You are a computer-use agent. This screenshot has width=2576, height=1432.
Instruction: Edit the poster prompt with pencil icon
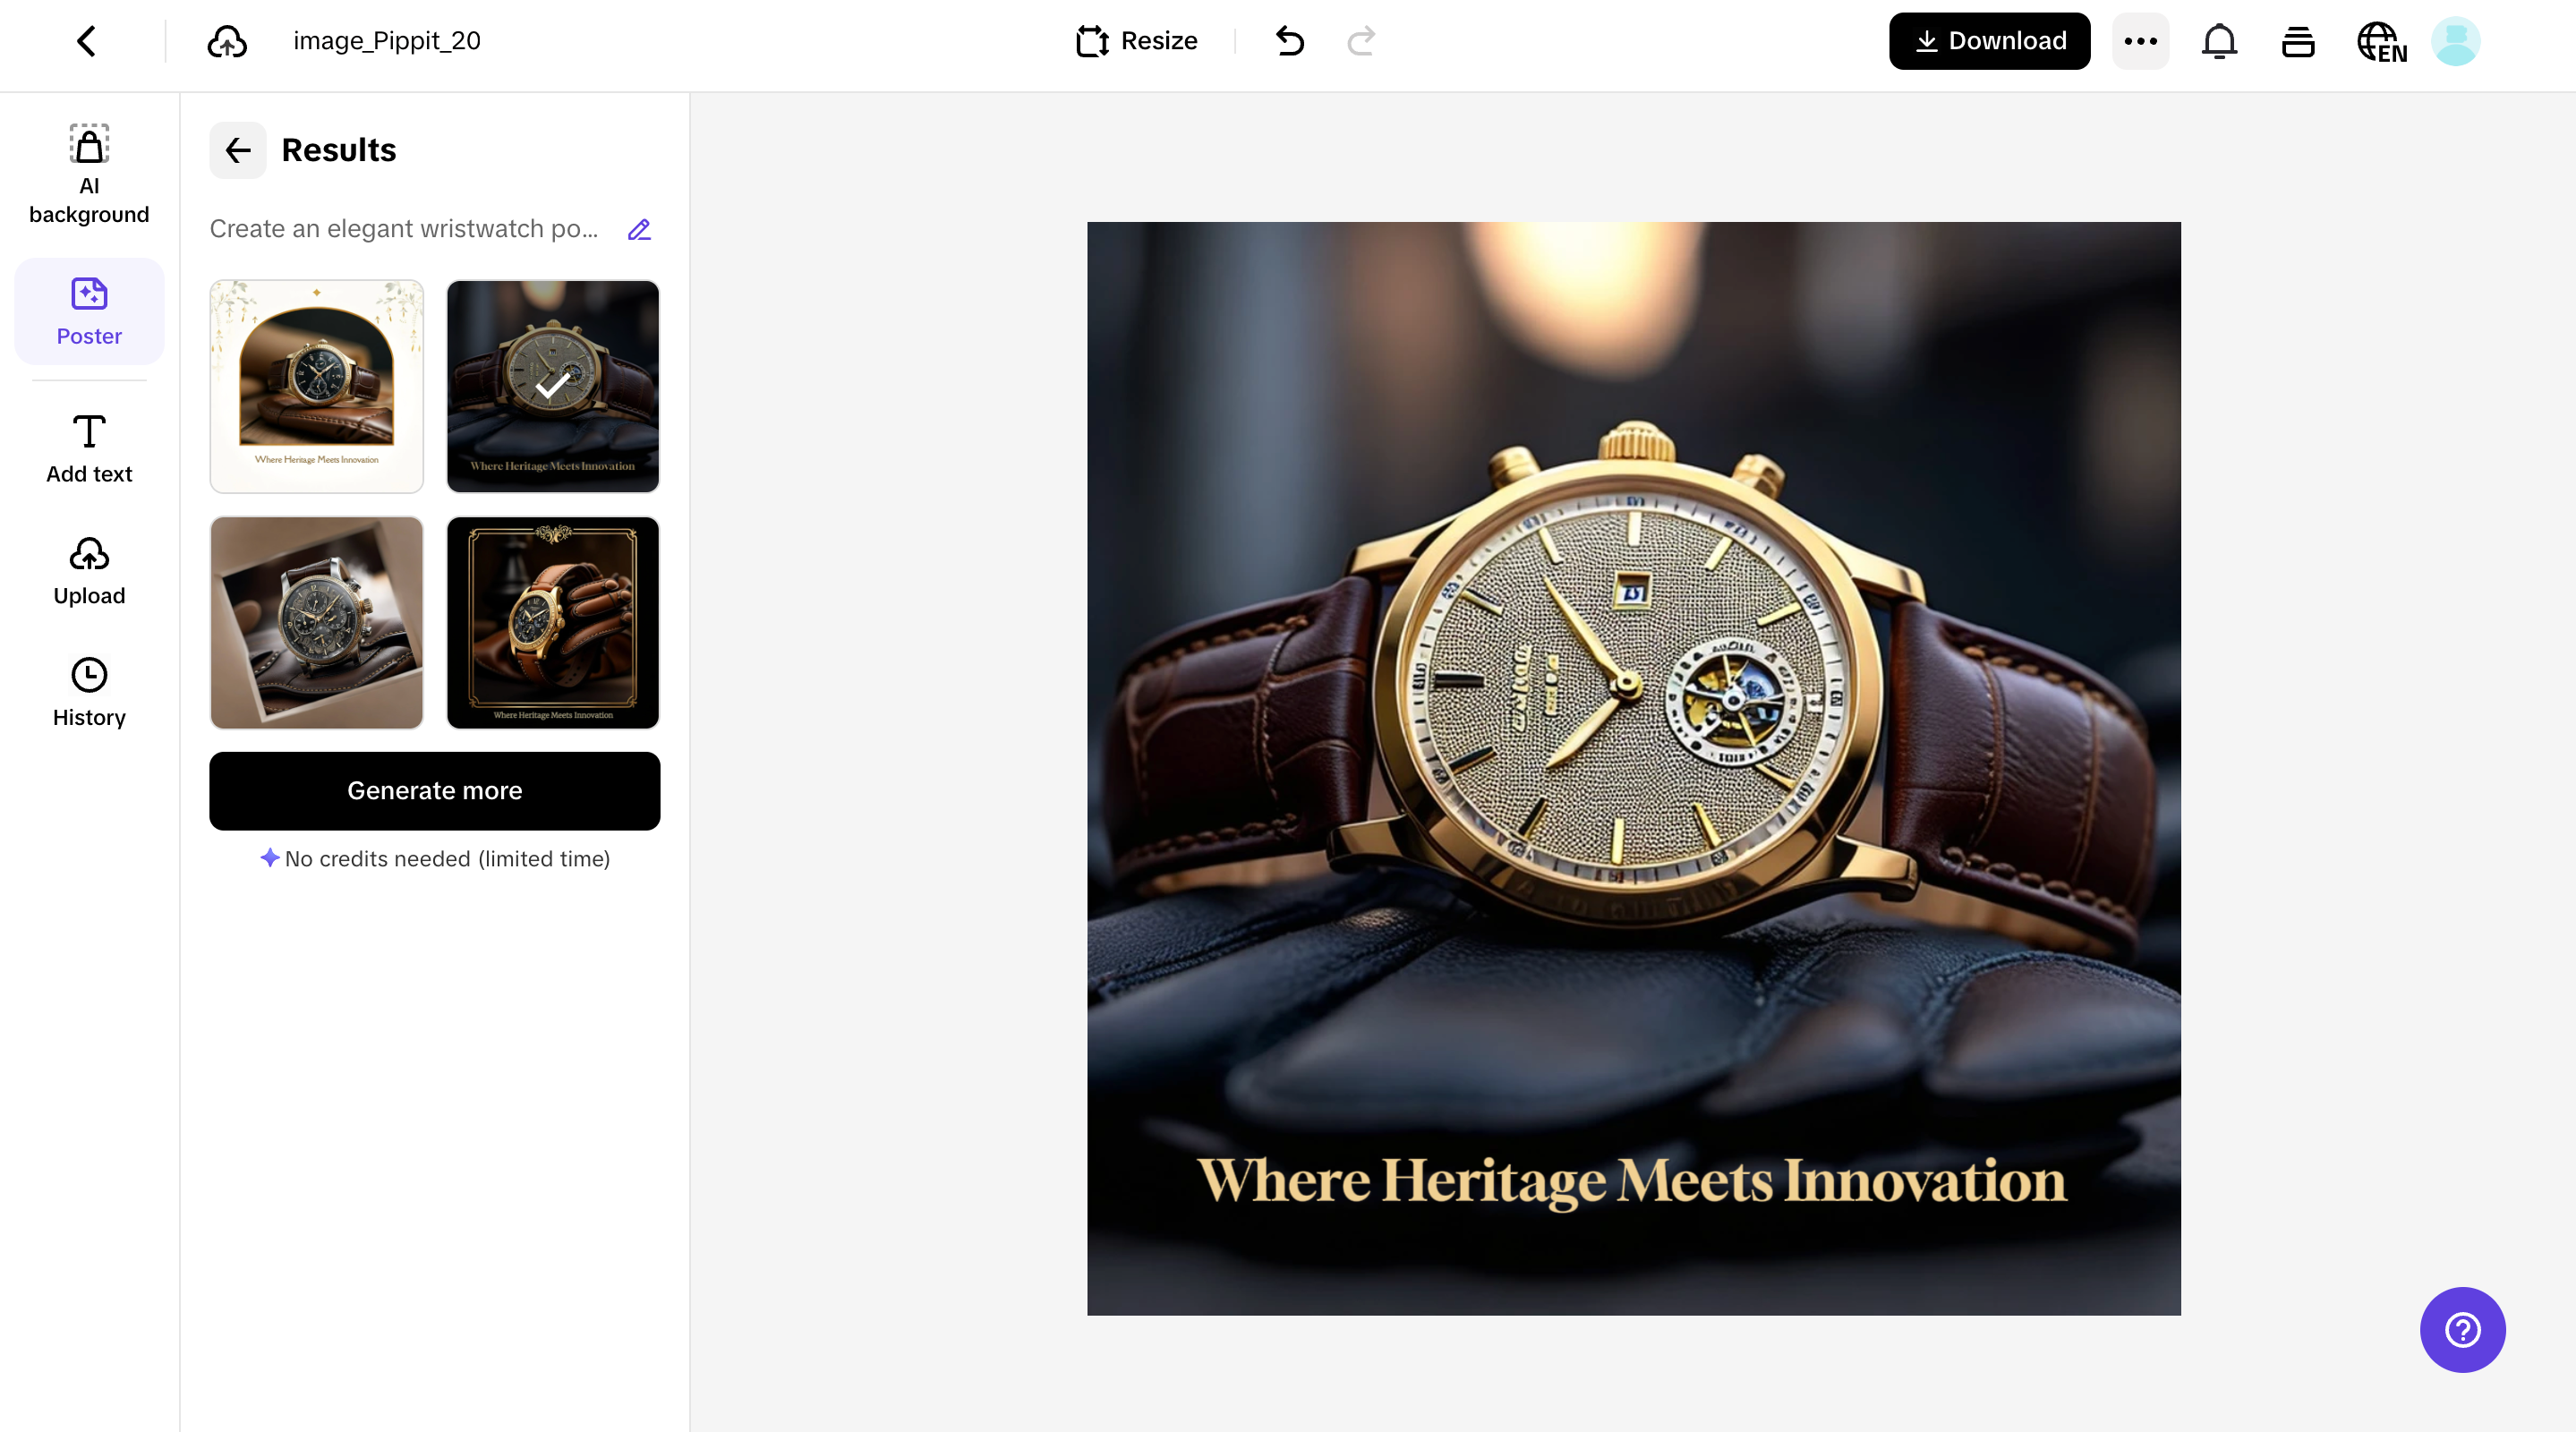pyautogui.click(x=639, y=229)
